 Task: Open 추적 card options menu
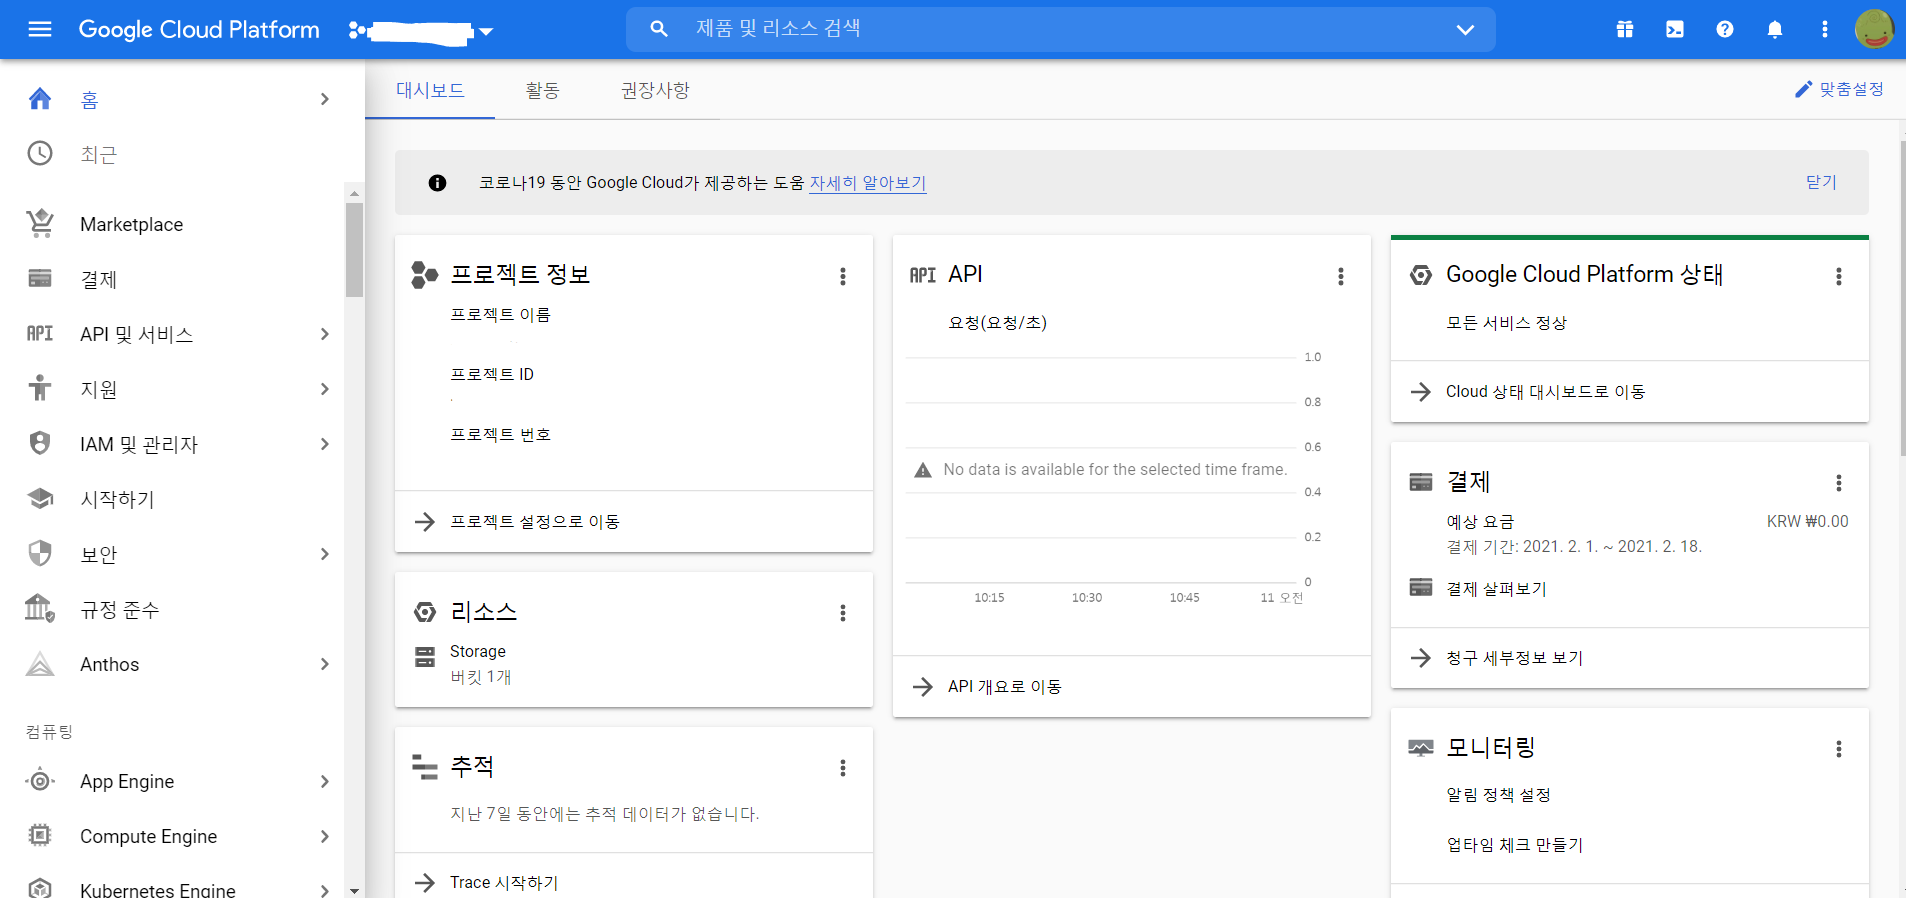click(x=843, y=768)
